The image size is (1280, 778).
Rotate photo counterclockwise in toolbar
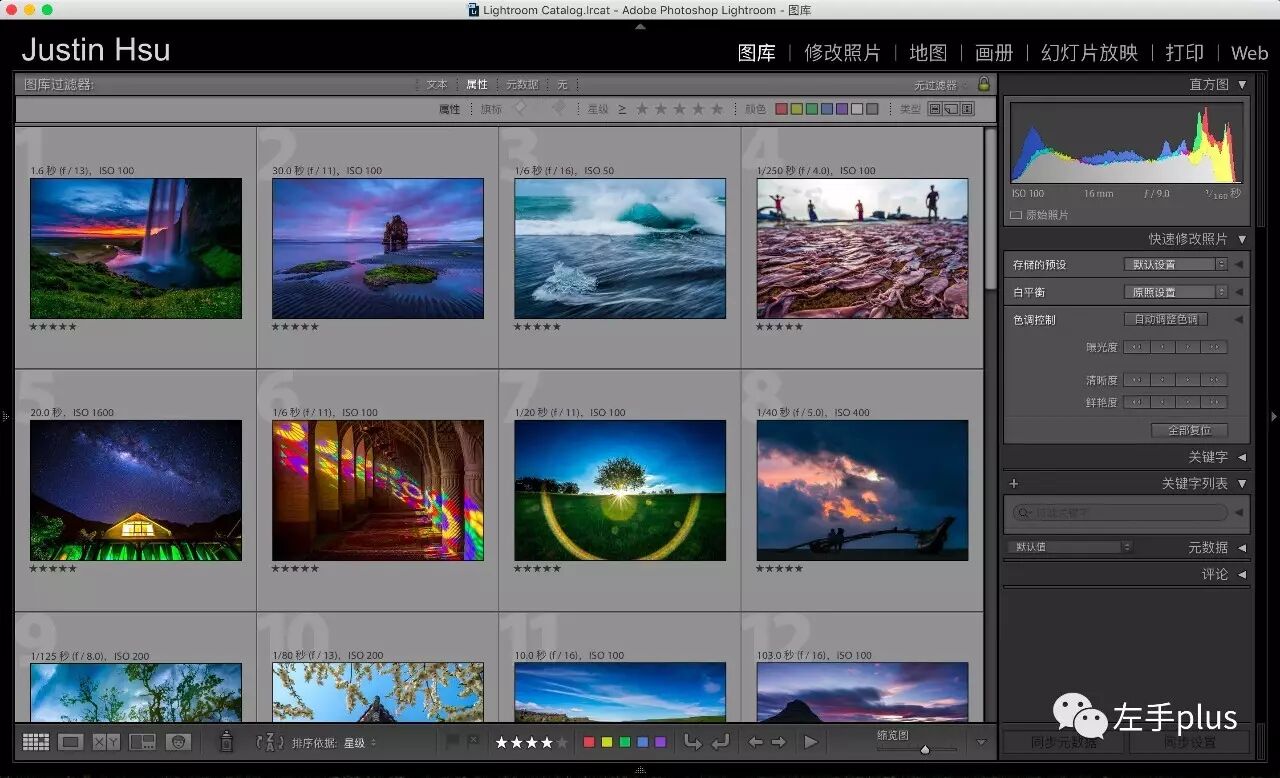692,742
